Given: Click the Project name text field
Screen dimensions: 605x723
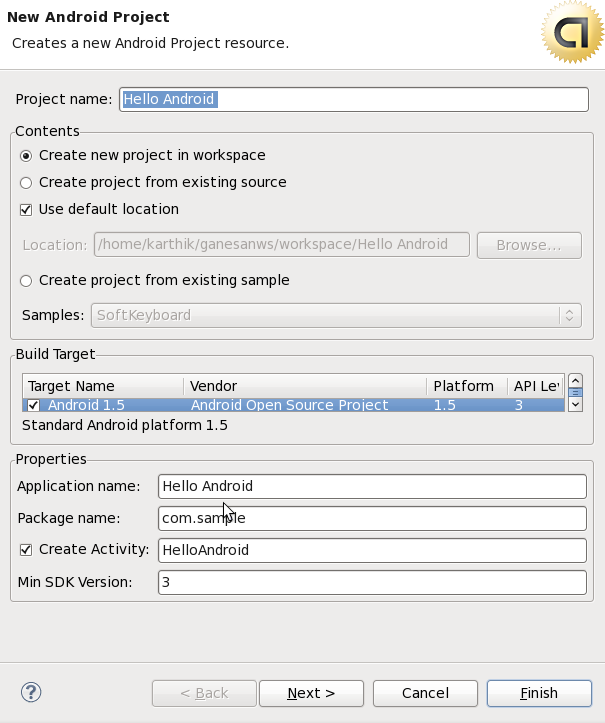Looking at the screenshot, I should 353,100.
